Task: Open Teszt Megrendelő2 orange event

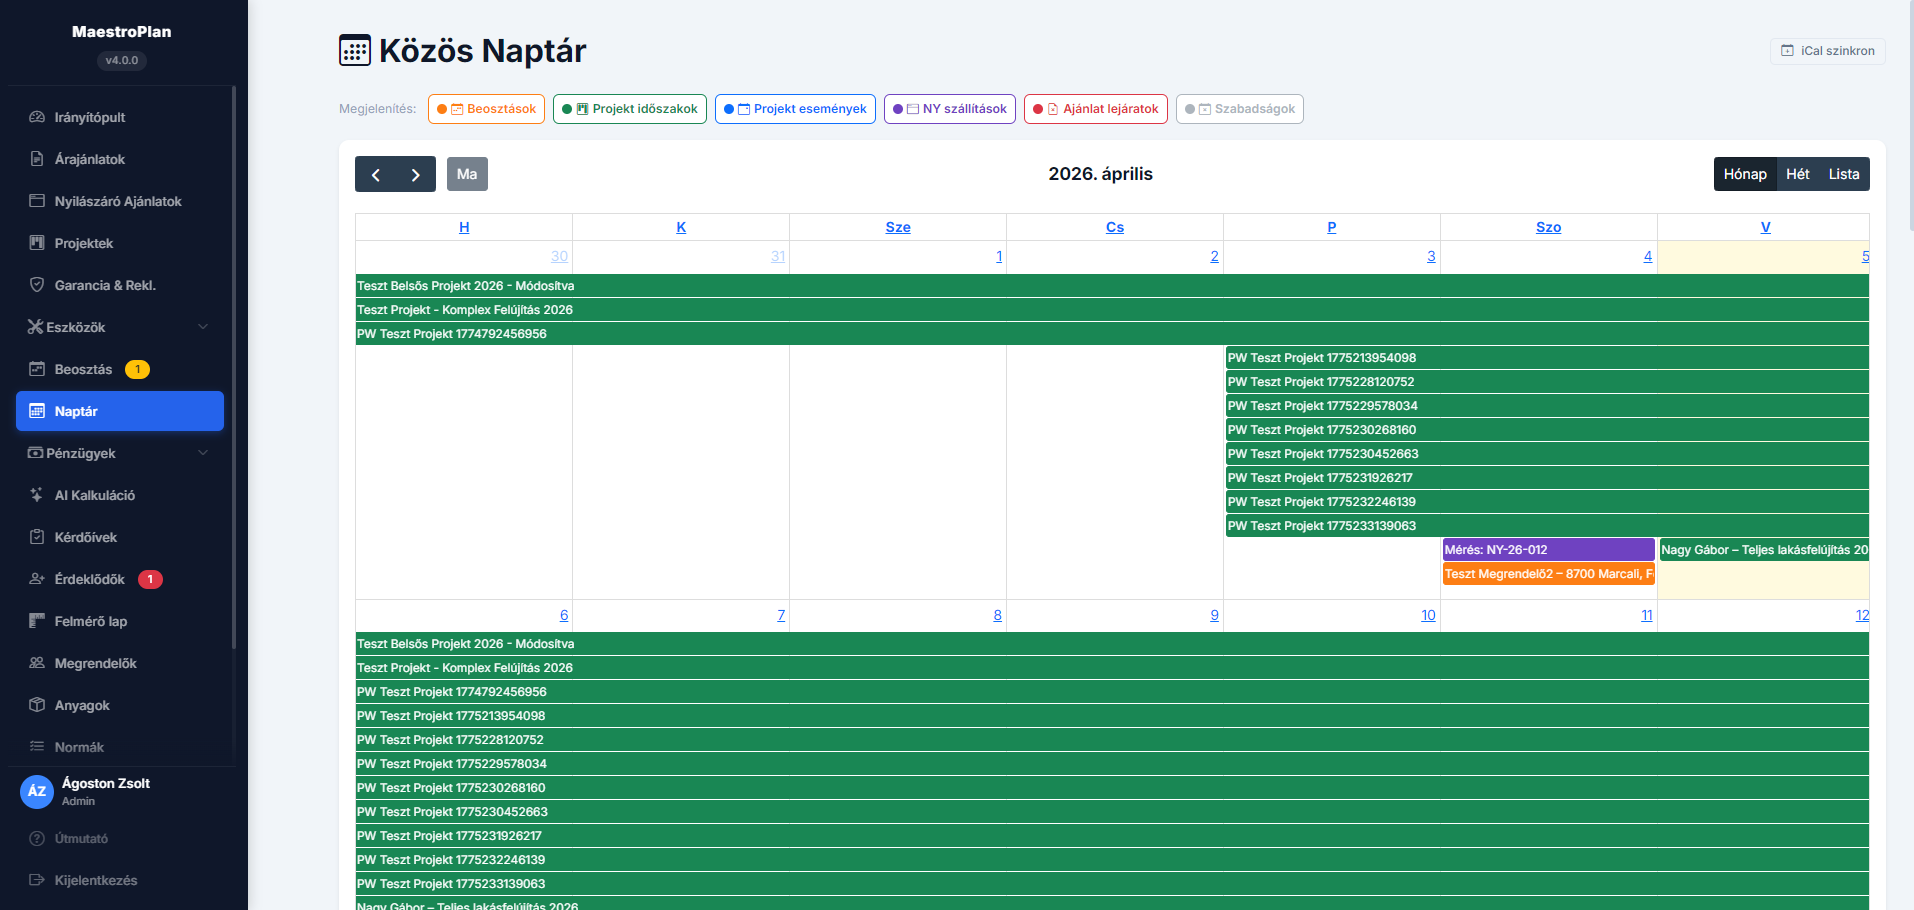Action: pyautogui.click(x=1548, y=574)
